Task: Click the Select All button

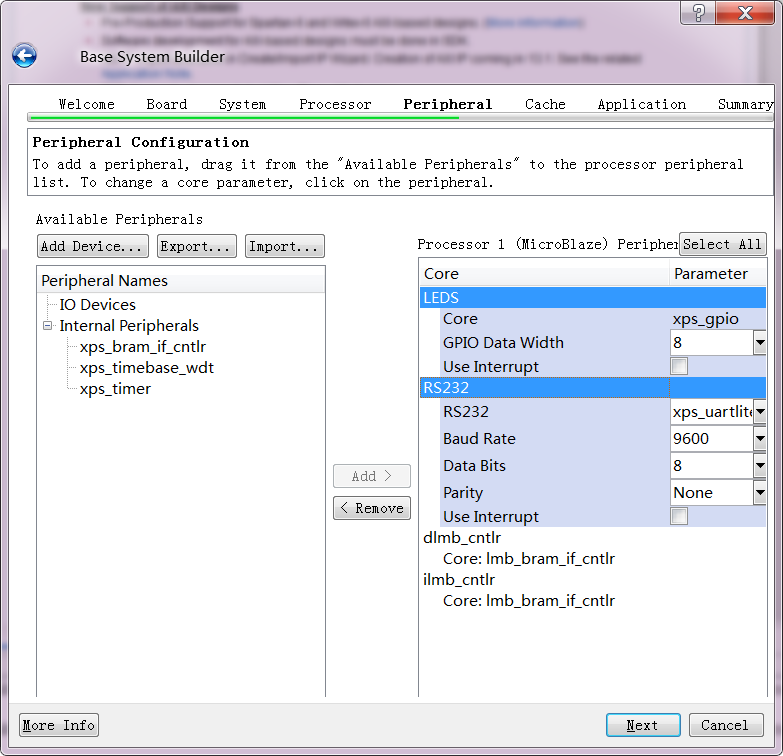Action: point(722,244)
